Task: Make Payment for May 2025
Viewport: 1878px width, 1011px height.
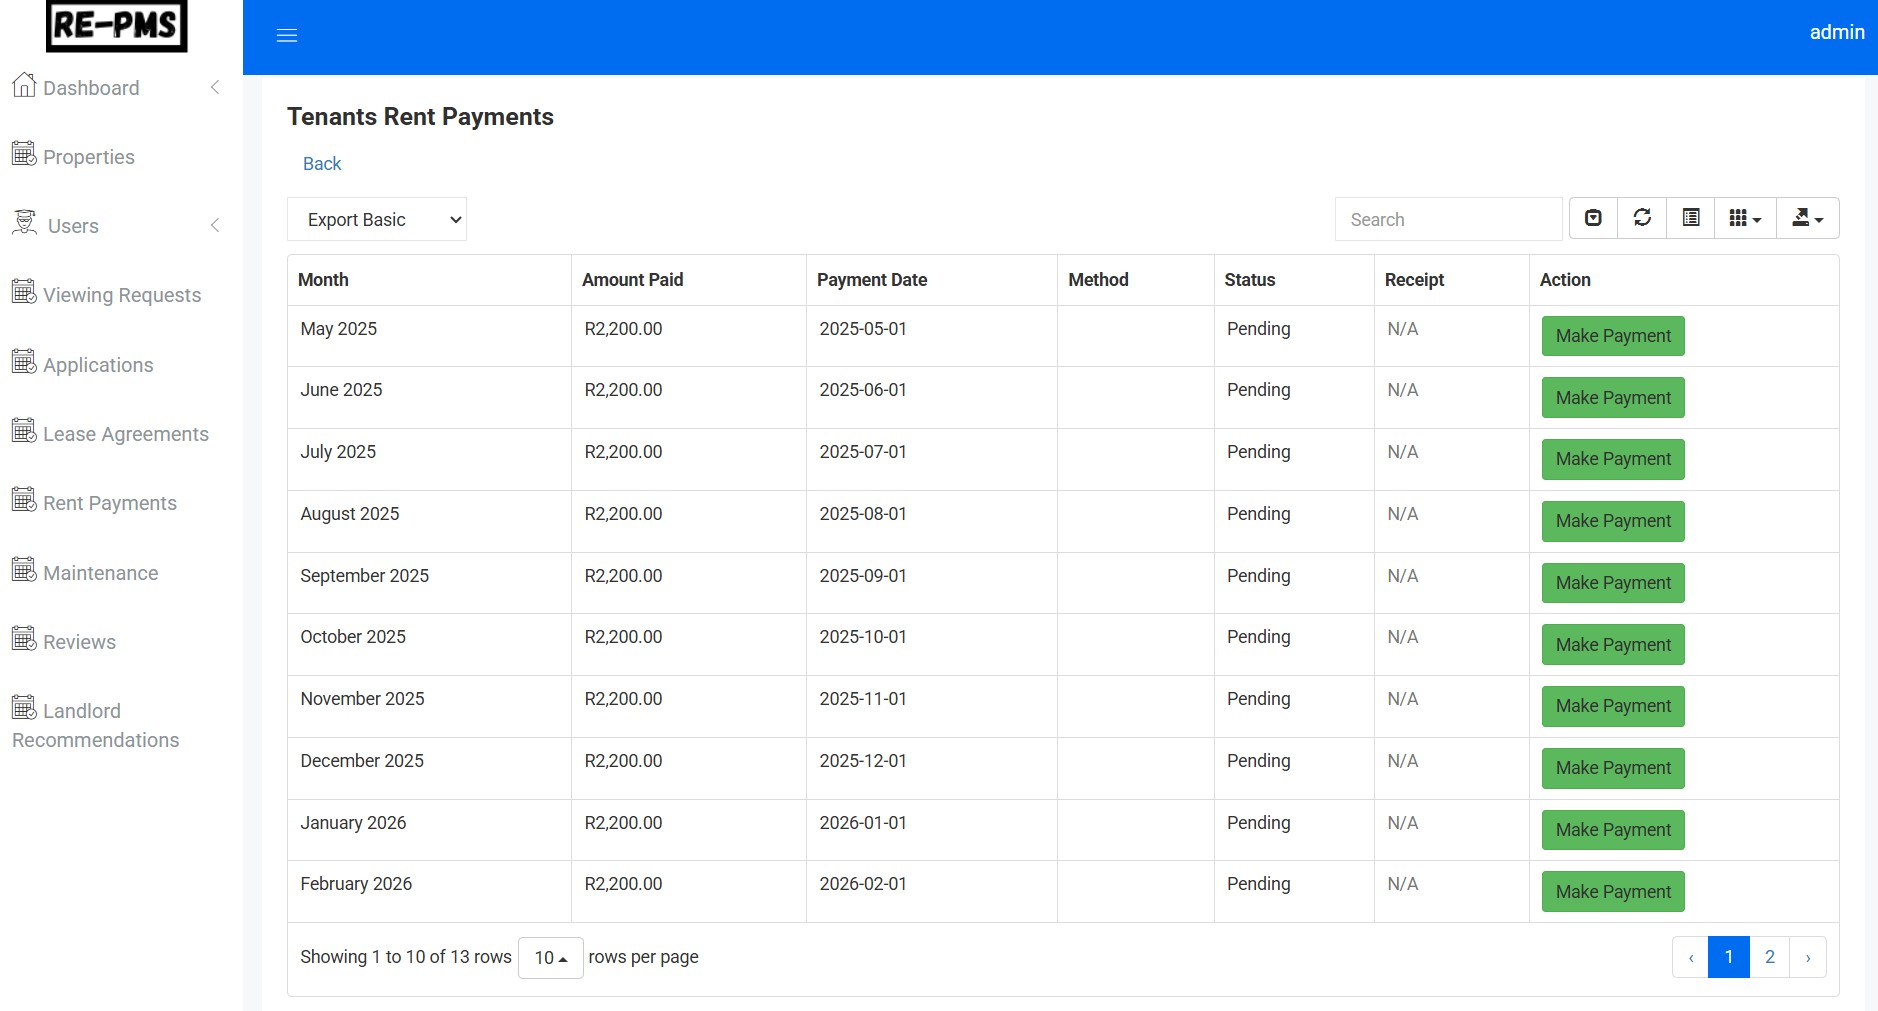Action: click(1611, 336)
